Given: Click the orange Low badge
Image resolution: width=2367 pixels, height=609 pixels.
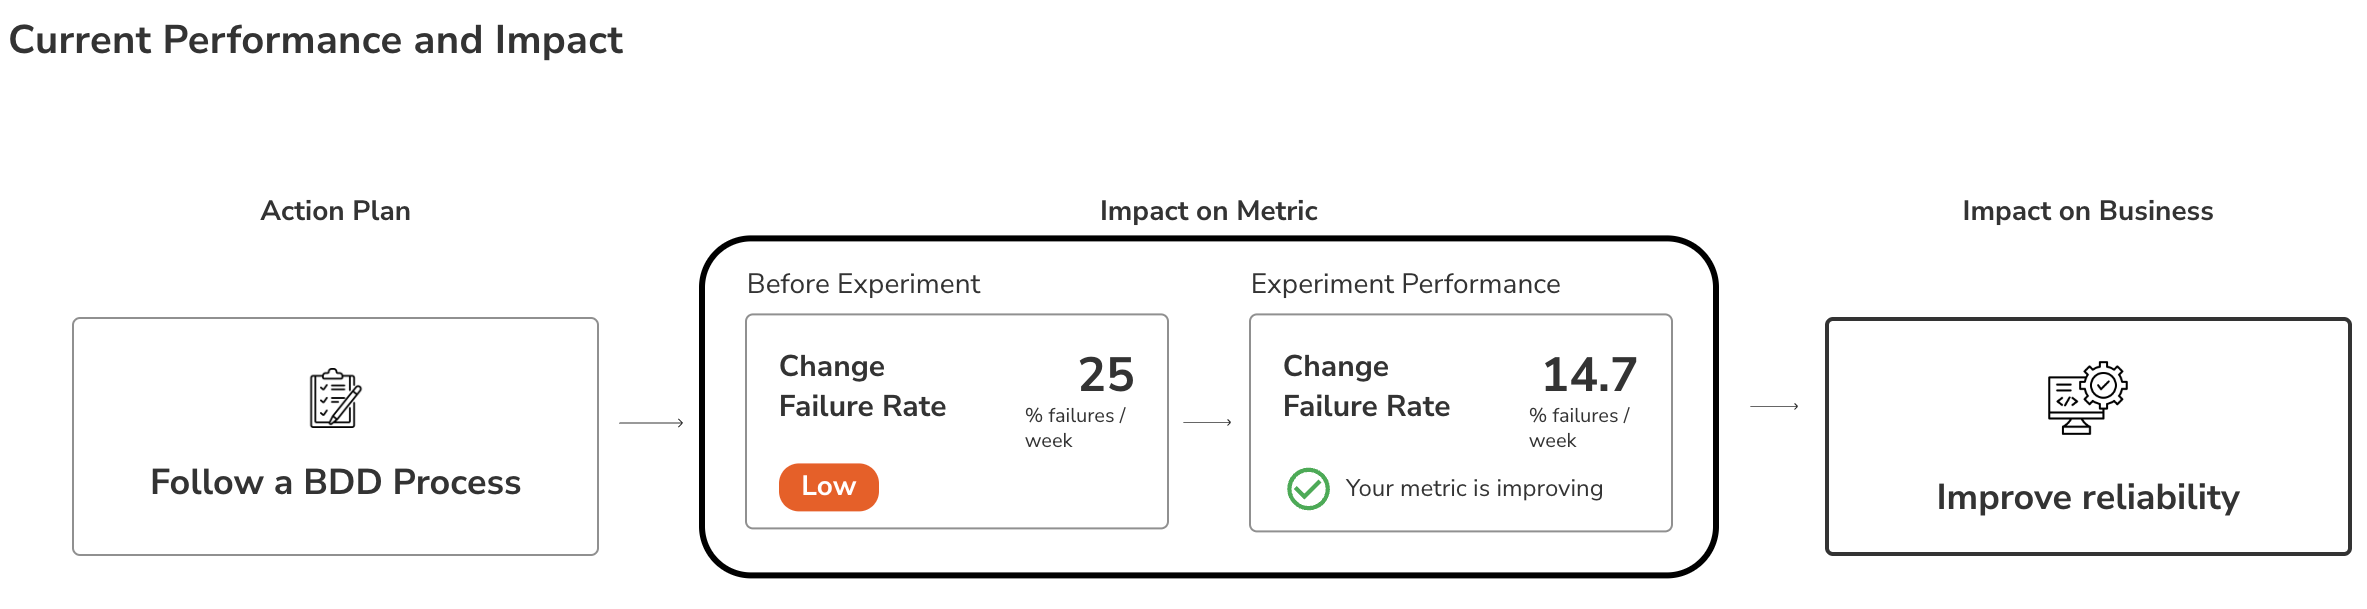Looking at the screenshot, I should pyautogui.click(x=828, y=487).
